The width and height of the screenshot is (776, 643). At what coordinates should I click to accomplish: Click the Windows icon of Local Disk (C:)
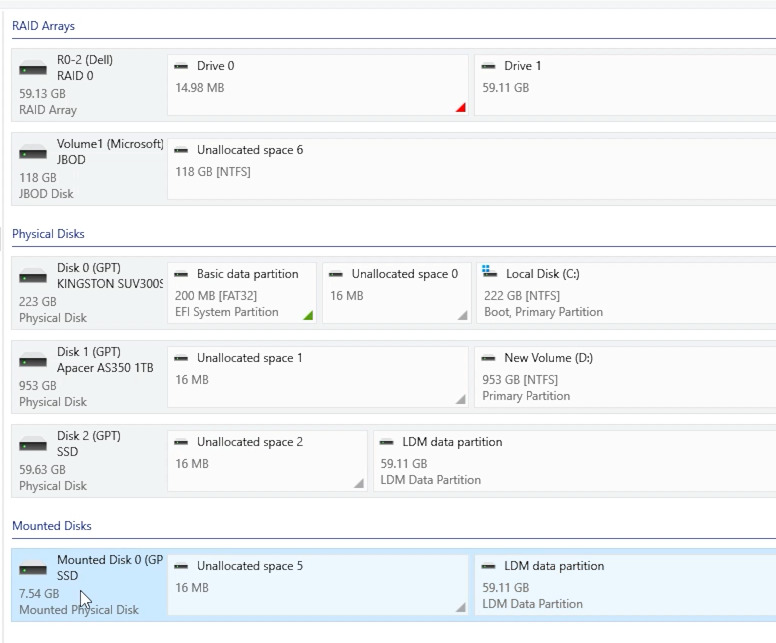[489, 271]
